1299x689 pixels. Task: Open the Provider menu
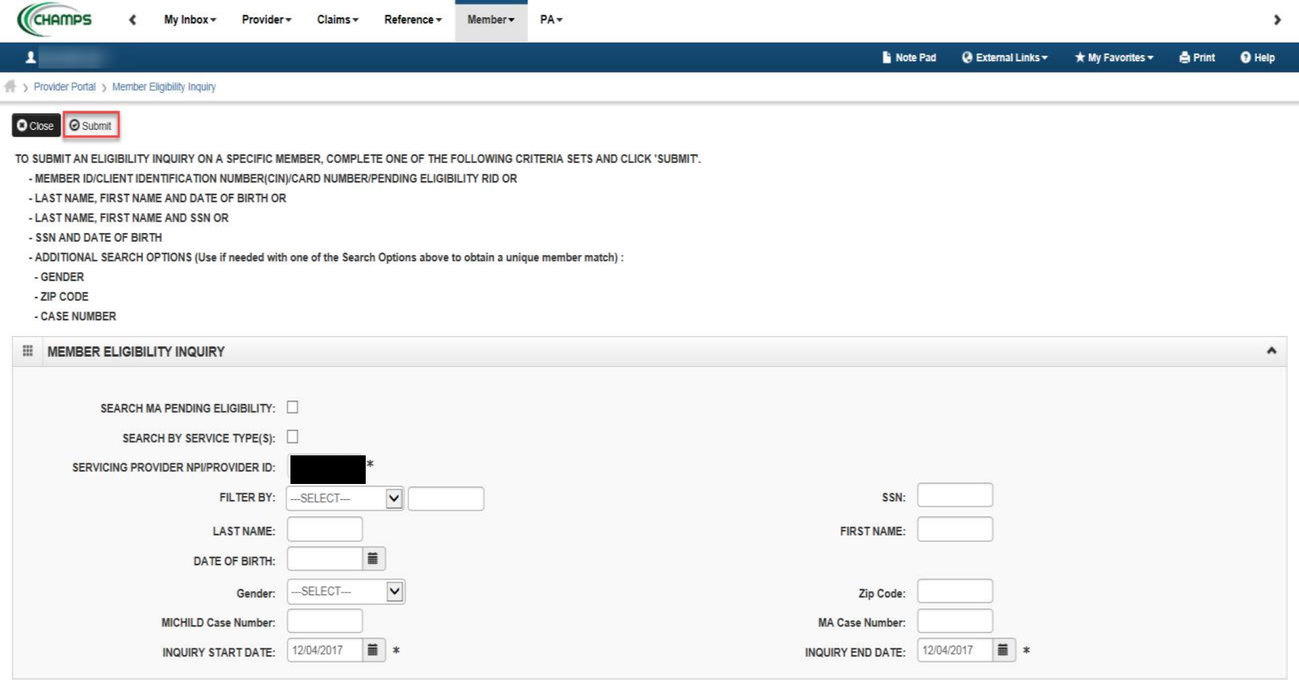(x=266, y=20)
